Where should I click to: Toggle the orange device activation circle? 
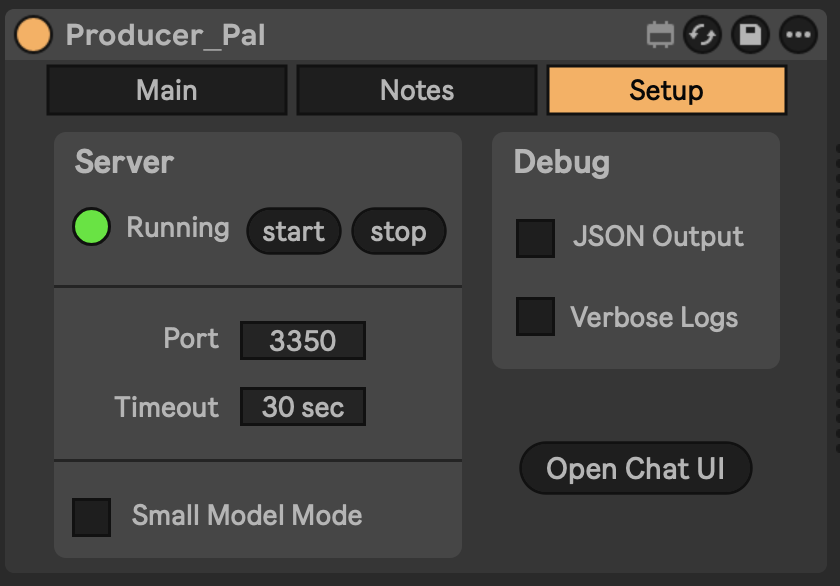[32, 35]
